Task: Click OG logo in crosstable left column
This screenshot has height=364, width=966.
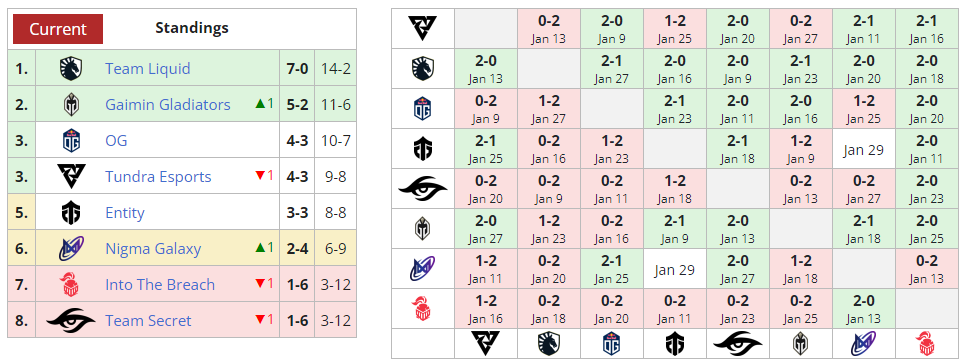Action: (423, 108)
